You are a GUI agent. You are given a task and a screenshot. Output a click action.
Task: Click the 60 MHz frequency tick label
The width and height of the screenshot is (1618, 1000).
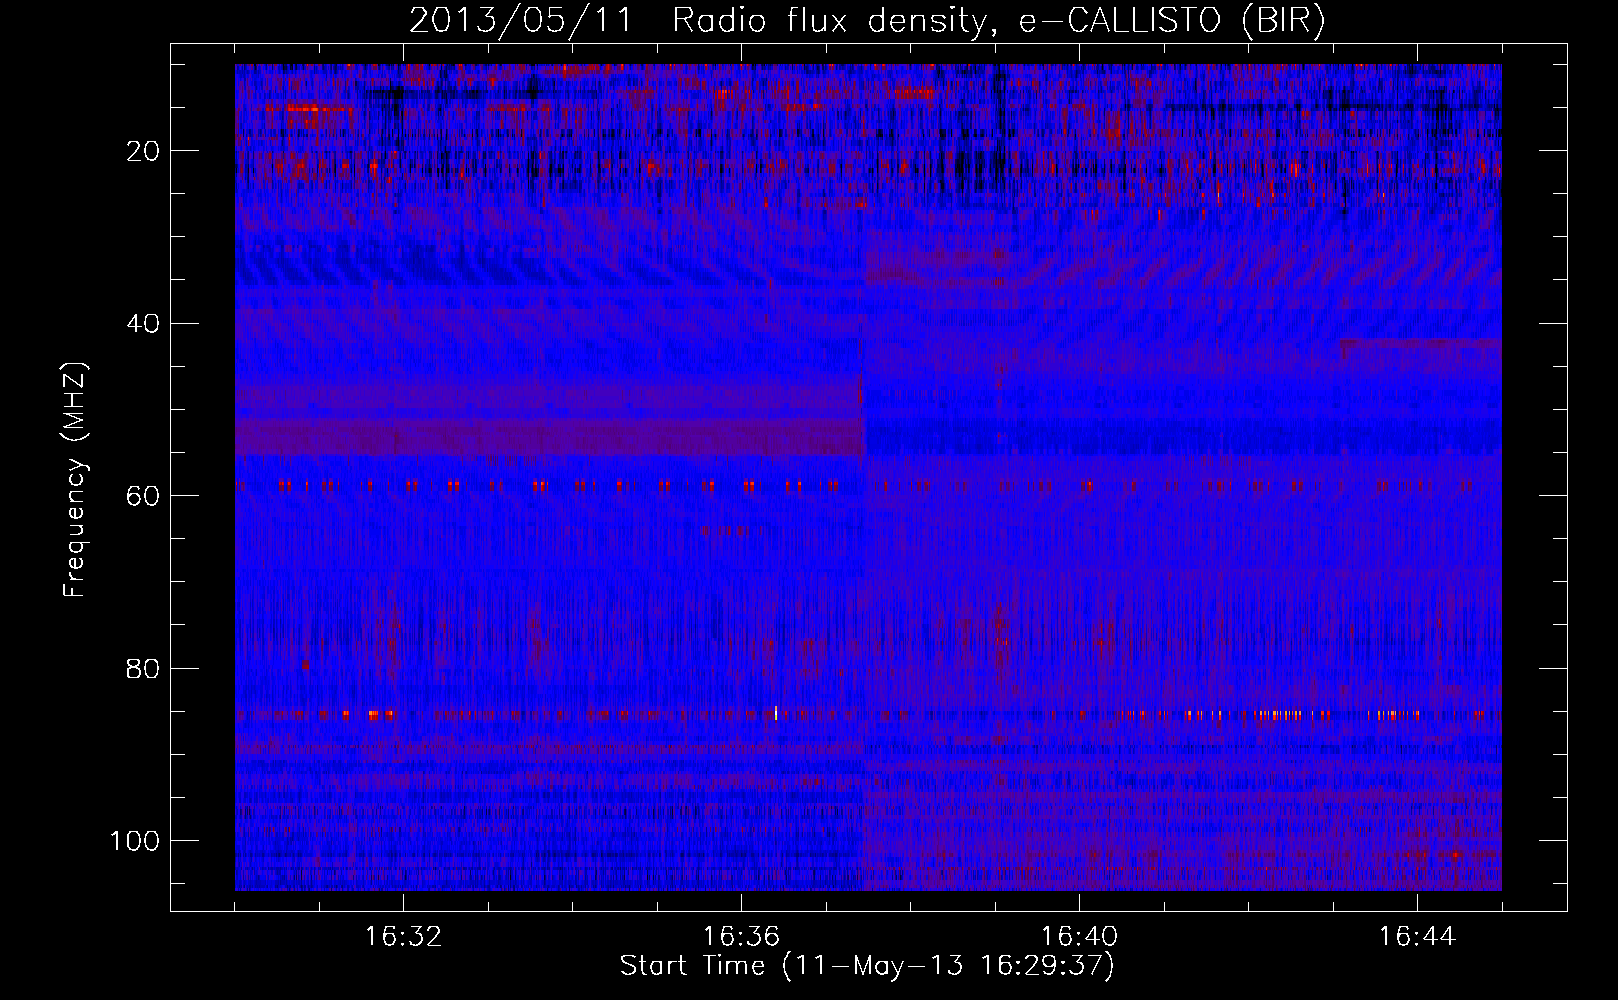pyautogui.click(x=143, y=496)
